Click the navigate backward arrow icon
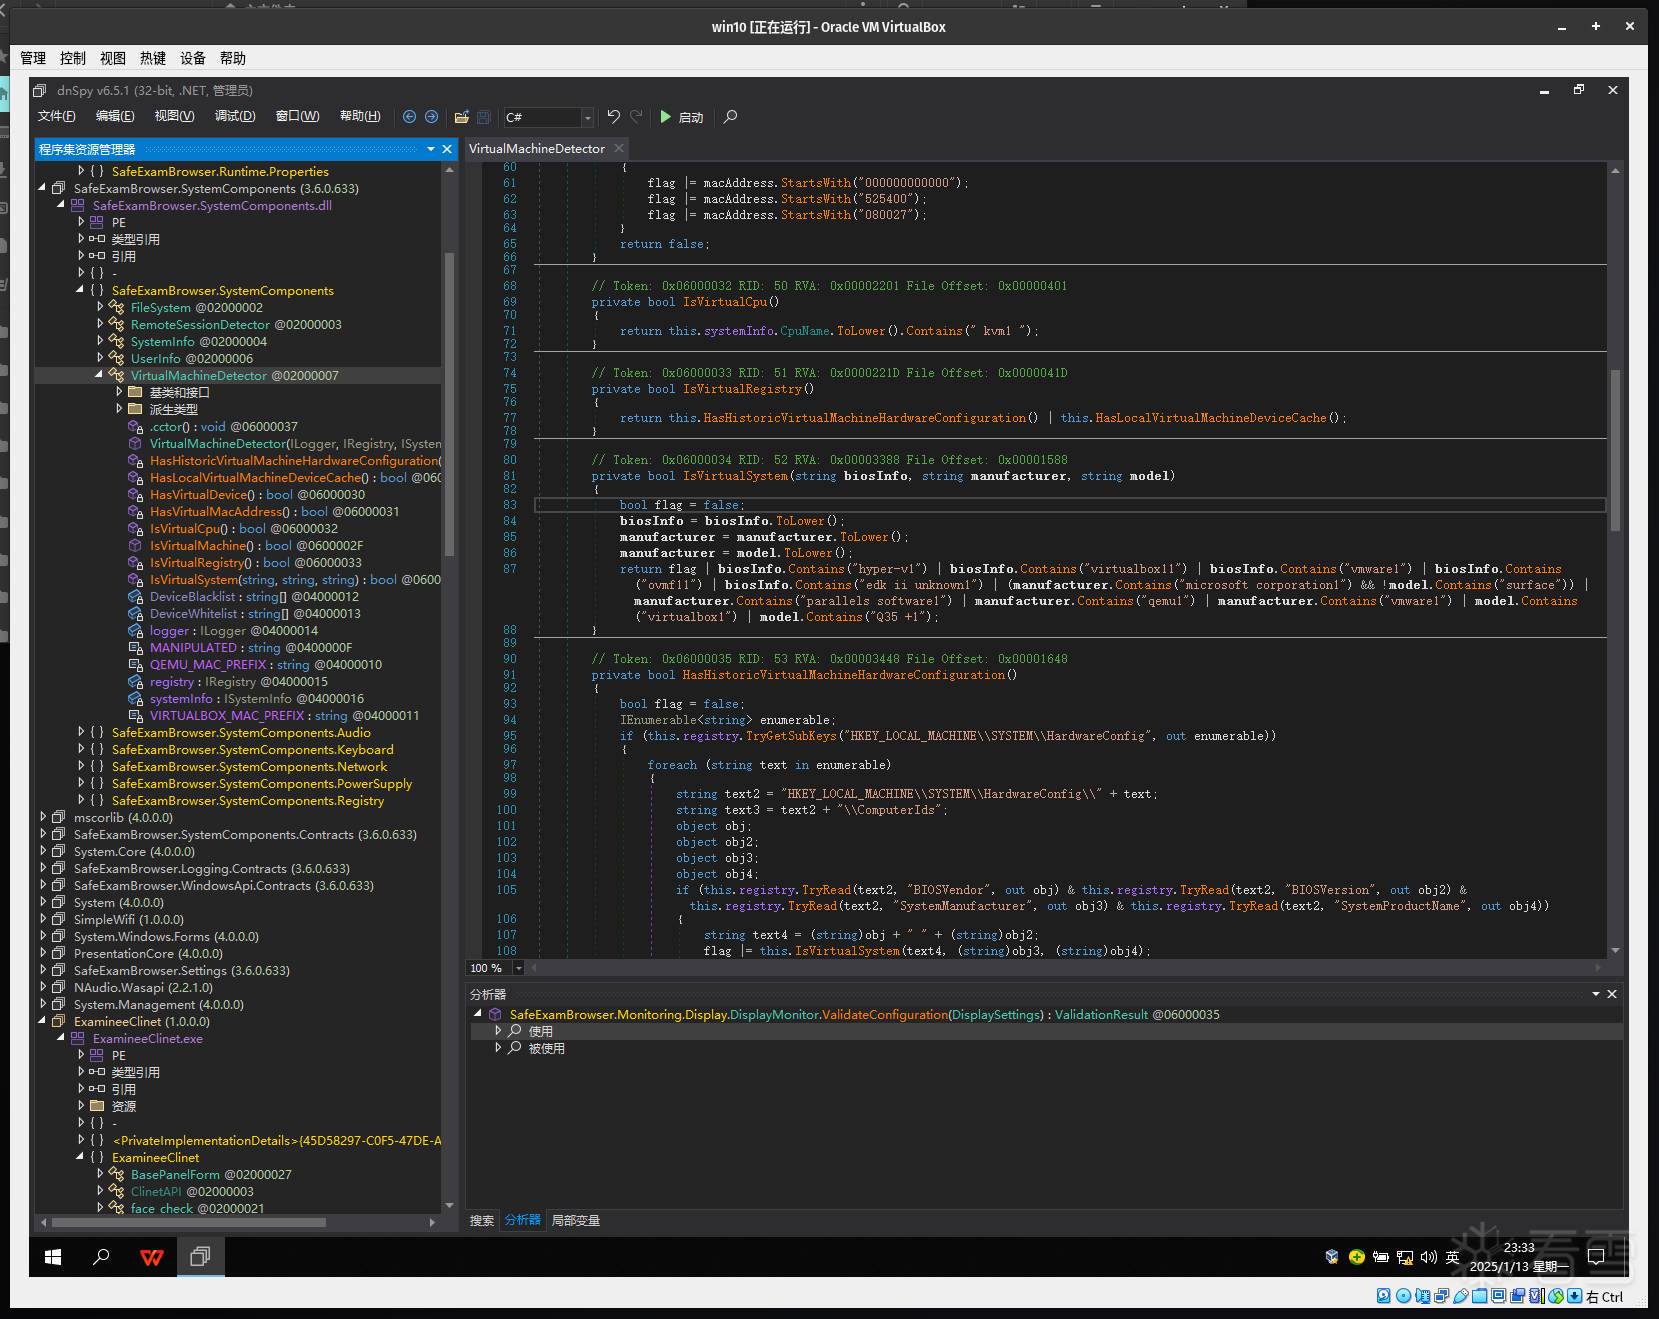 click(x=409, y=117)
